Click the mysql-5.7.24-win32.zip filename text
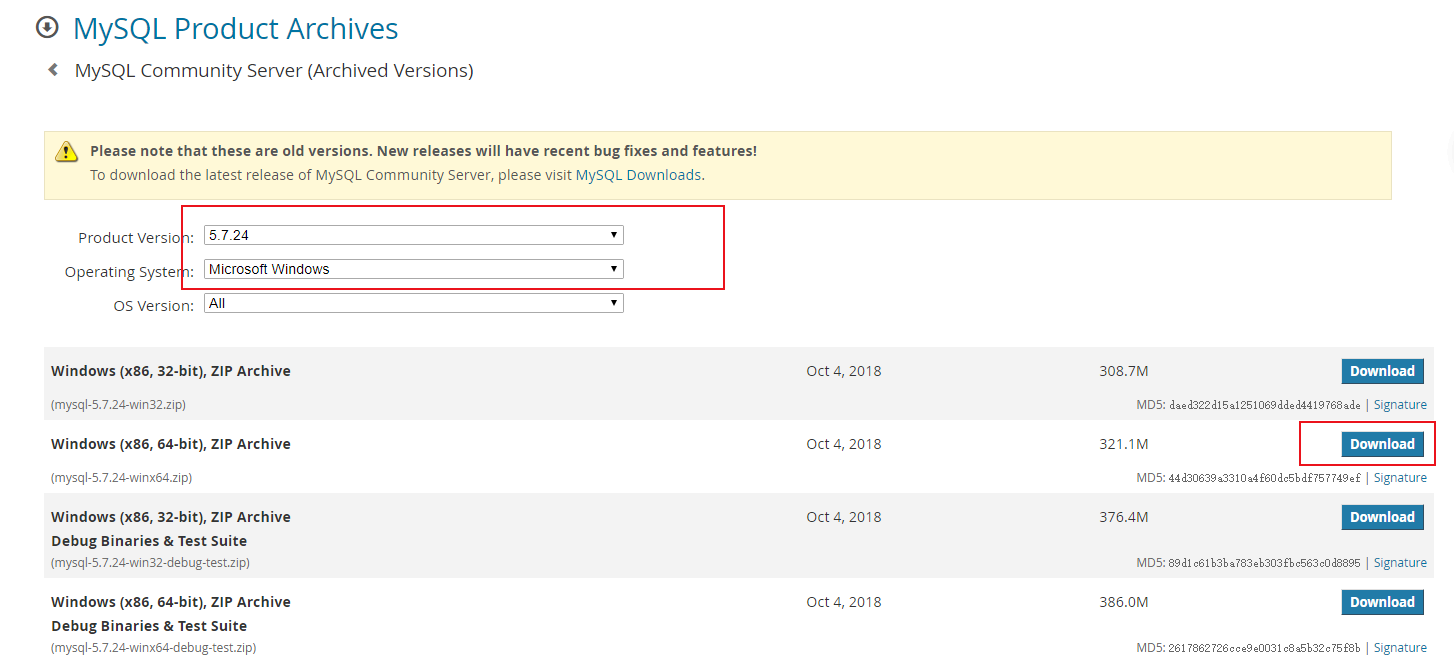Viewport: 1454px width, 662px height. pos(118,405)
